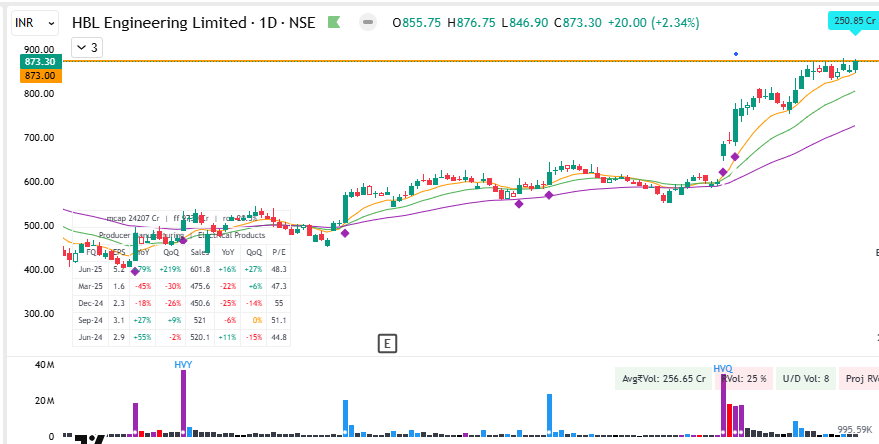Click the 900.00 price axis label
The width and height of the screenshot is (879, 444).
(x=39, y=49)
